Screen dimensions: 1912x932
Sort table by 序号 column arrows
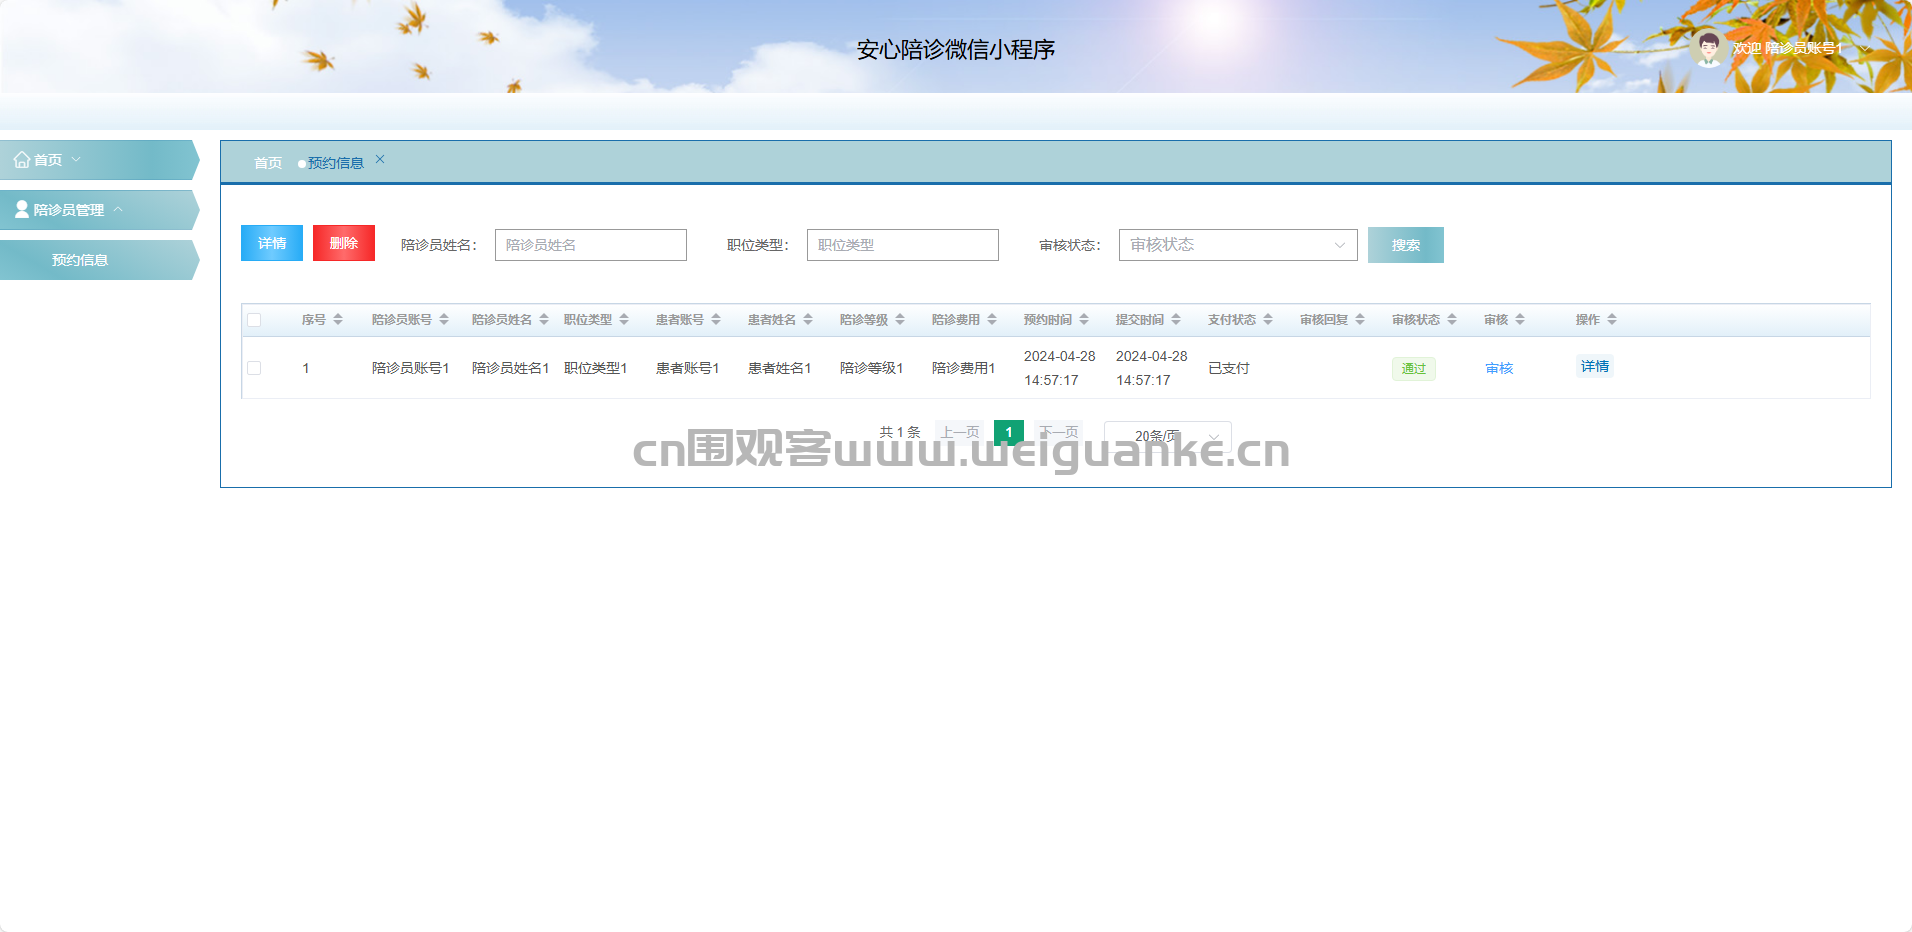point(338,320)
